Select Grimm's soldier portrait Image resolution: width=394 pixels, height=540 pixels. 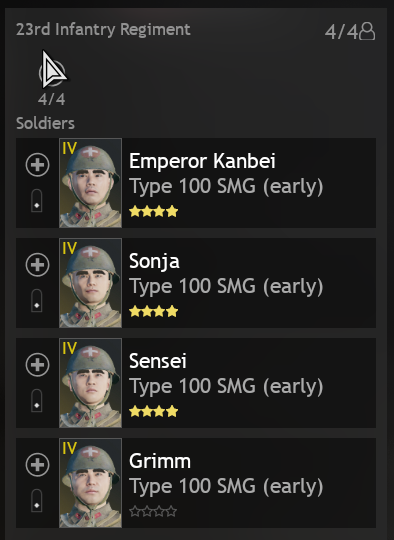click(x=90, y=482)
